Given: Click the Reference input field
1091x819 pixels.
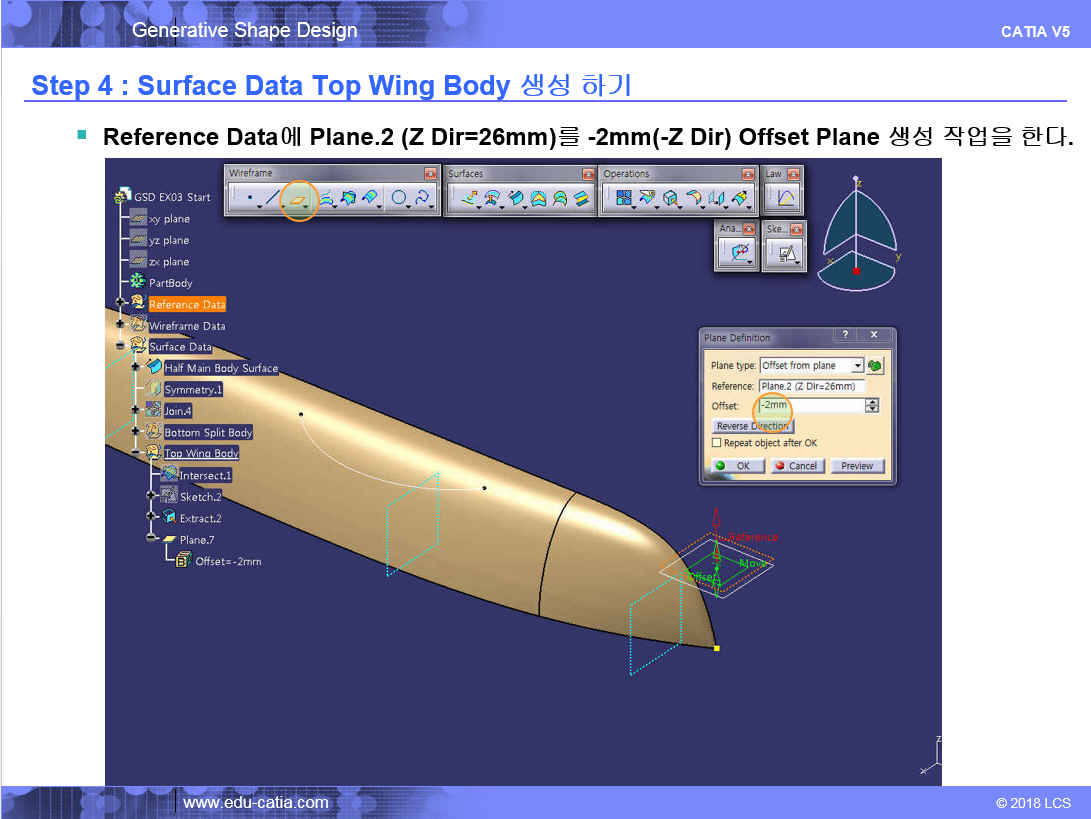Looking at the screenshot, I should coord(811,386).
